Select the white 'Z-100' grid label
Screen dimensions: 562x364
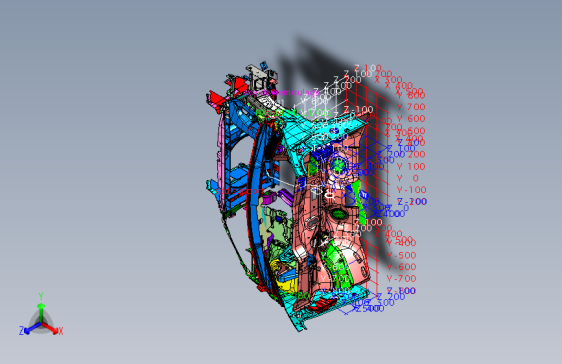pyautogui.click(x=358, y=109)
